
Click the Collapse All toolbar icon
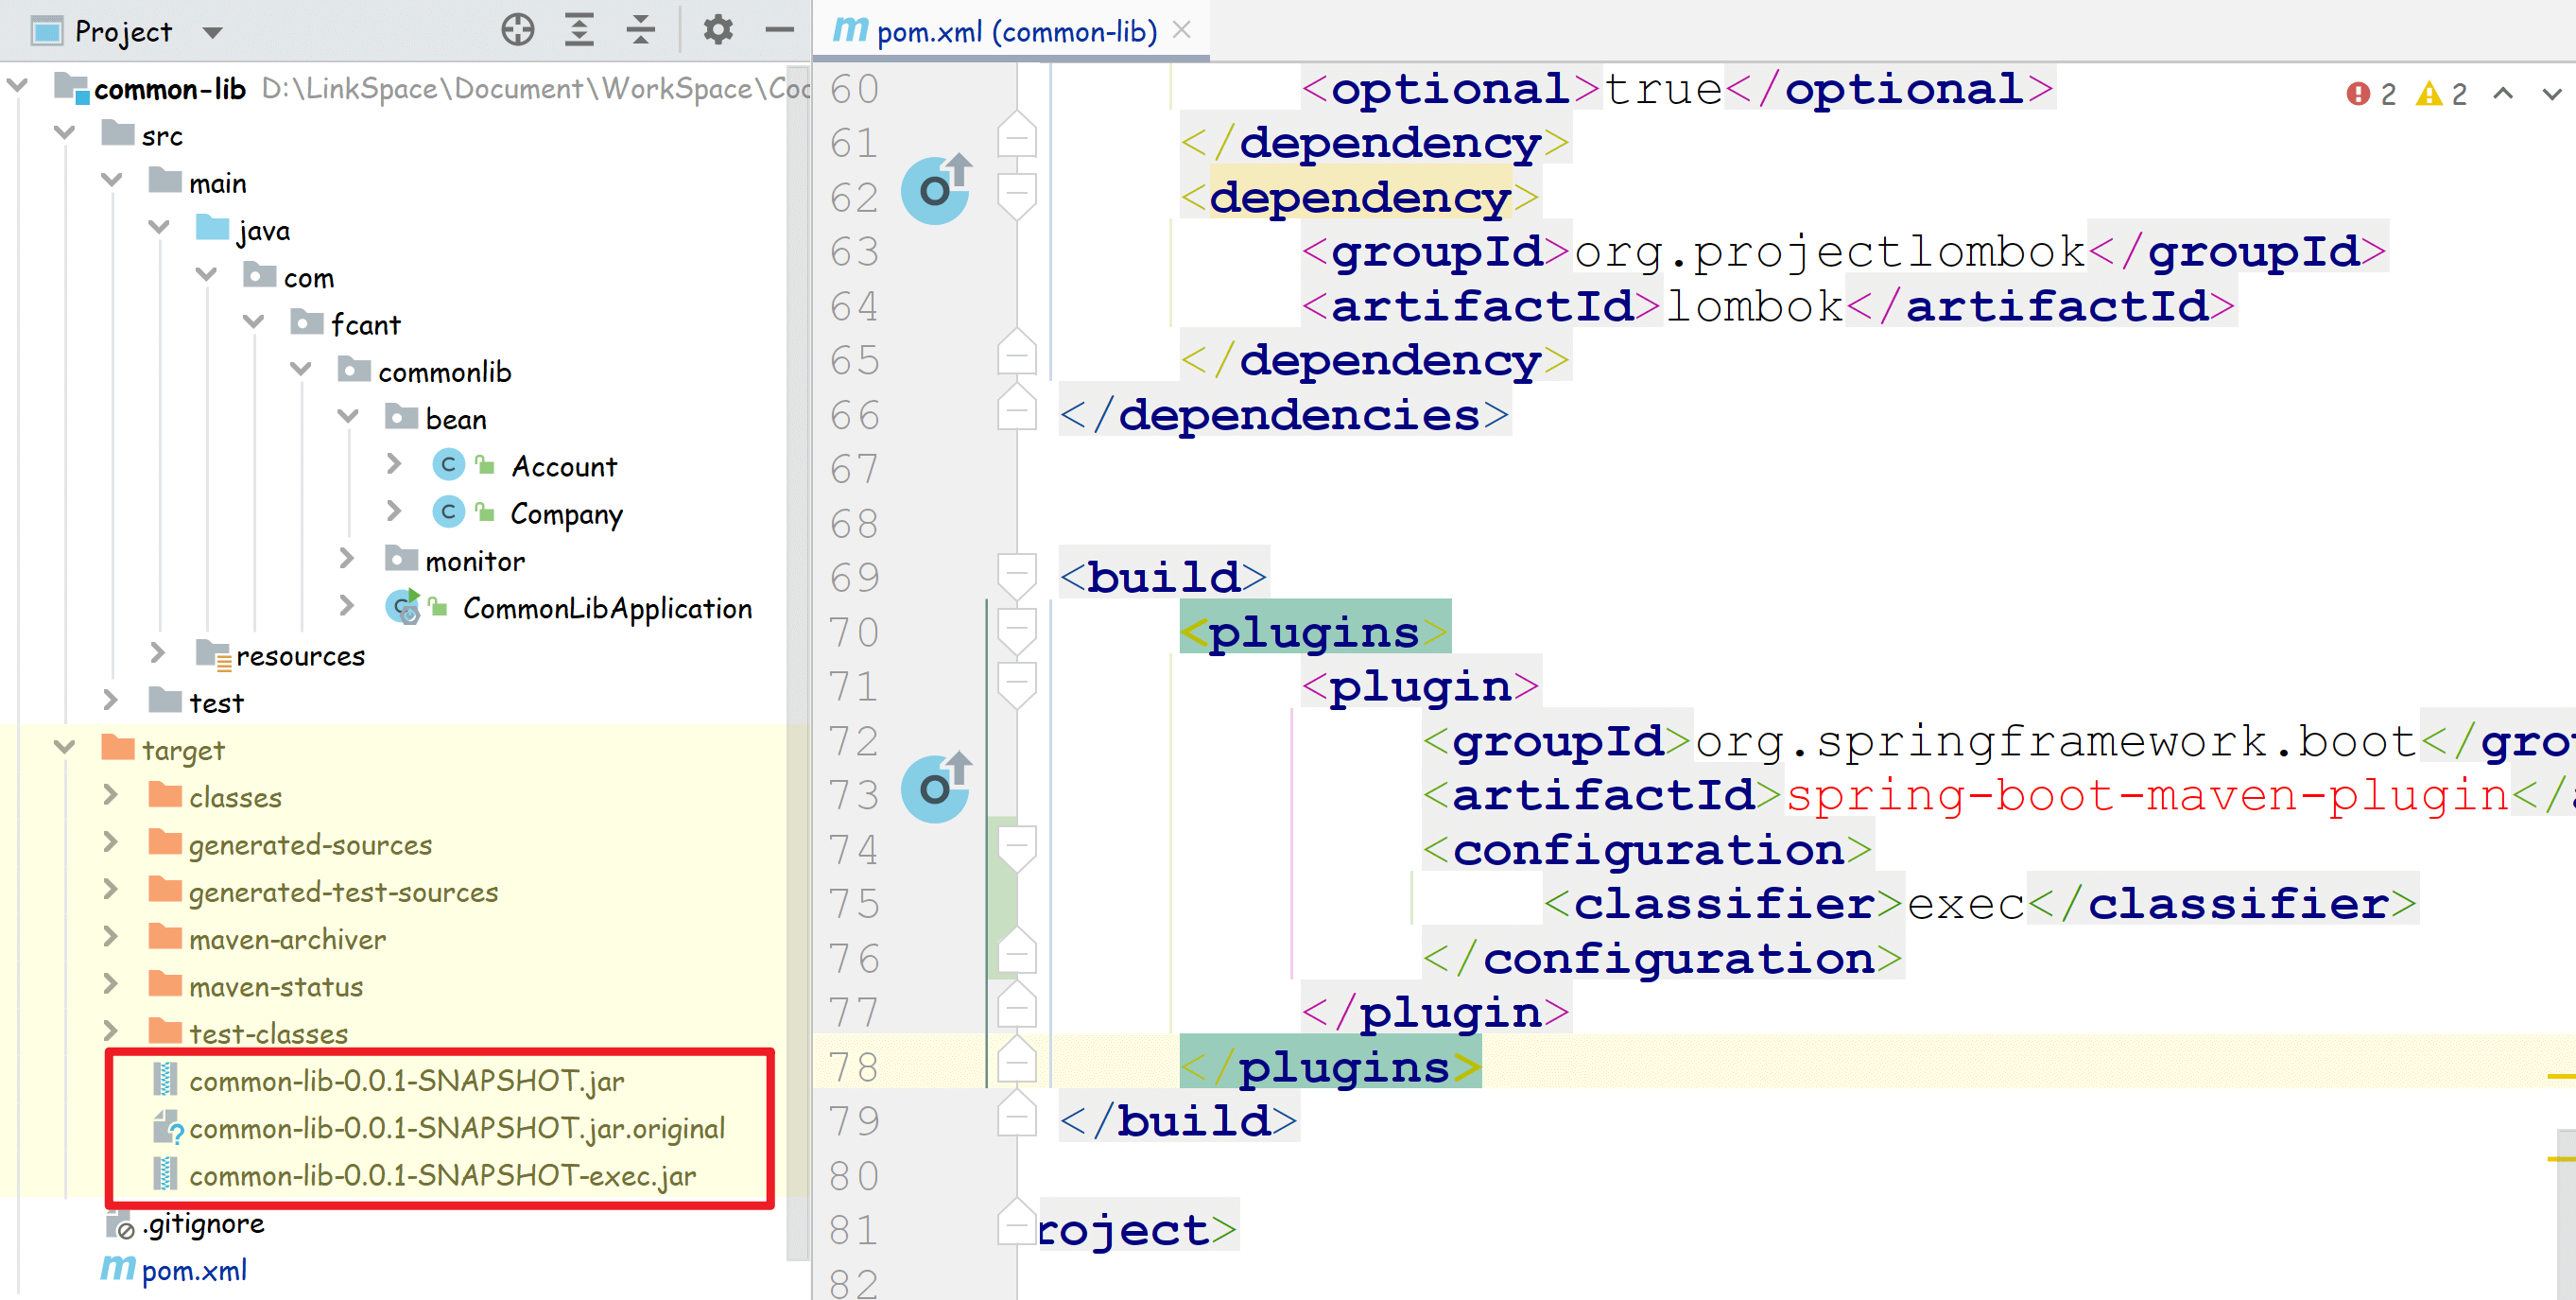point(640,30)
